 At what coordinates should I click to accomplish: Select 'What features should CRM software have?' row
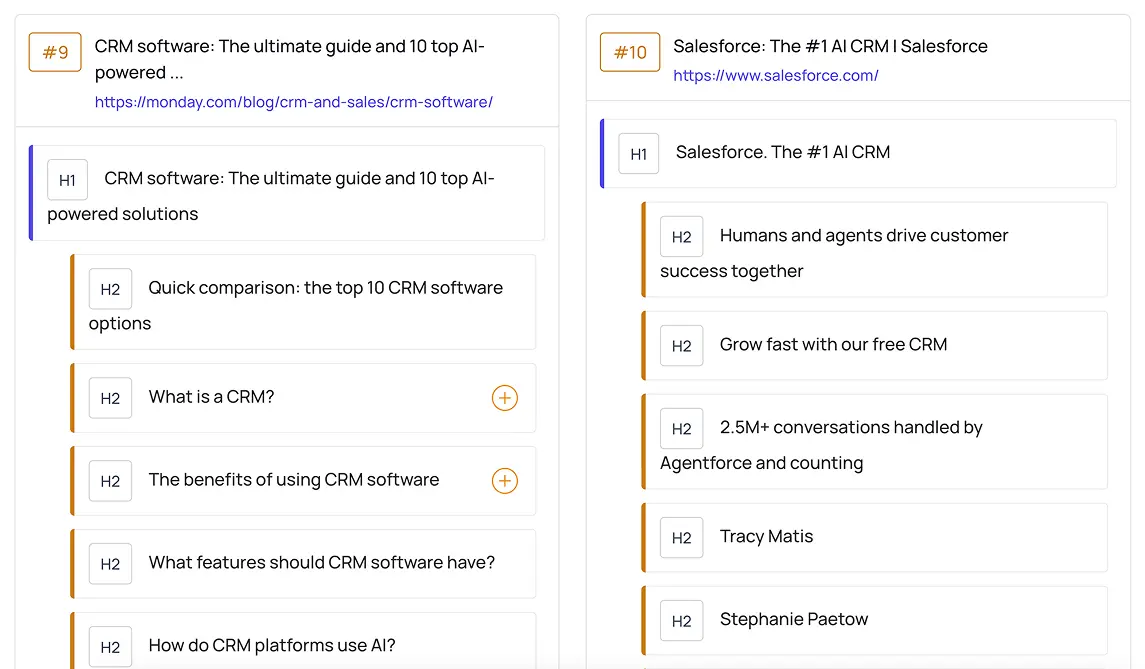[x=303, y=564]
